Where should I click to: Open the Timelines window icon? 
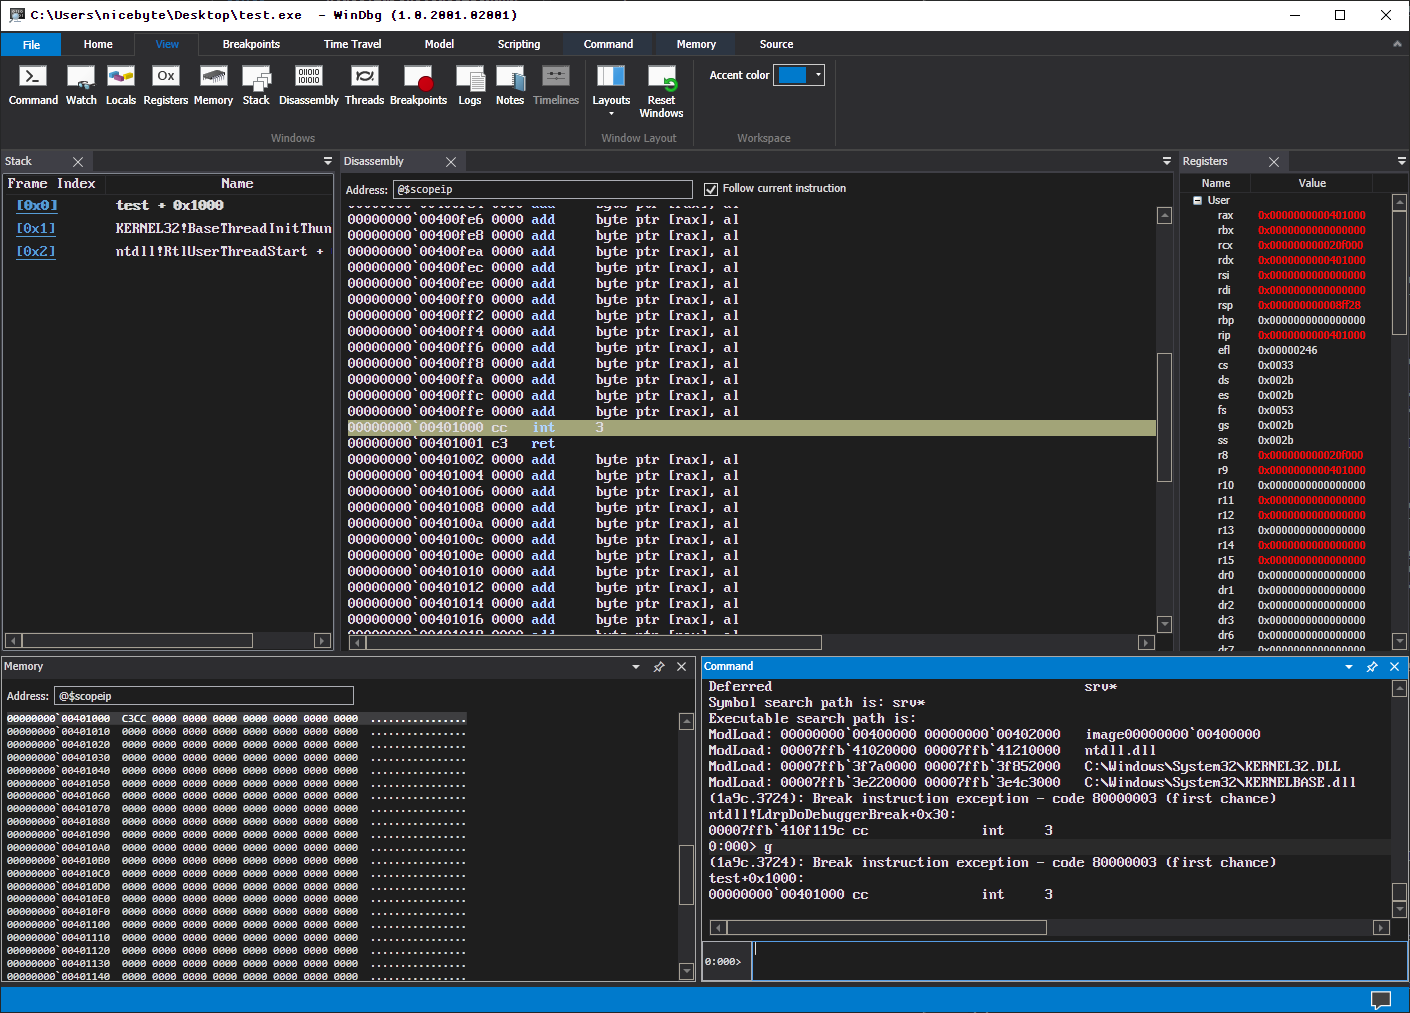click(x=556, y=85)
